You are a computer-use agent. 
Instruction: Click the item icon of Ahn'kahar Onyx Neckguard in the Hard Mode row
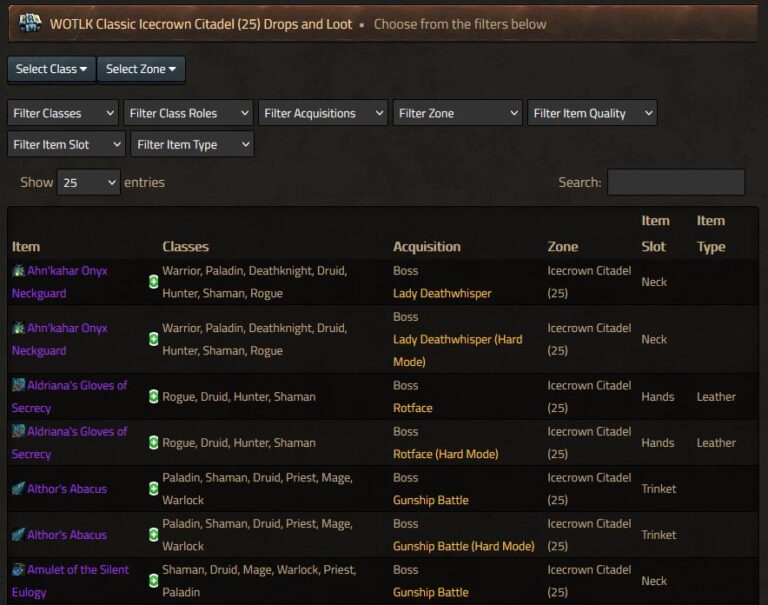[19, 328]
